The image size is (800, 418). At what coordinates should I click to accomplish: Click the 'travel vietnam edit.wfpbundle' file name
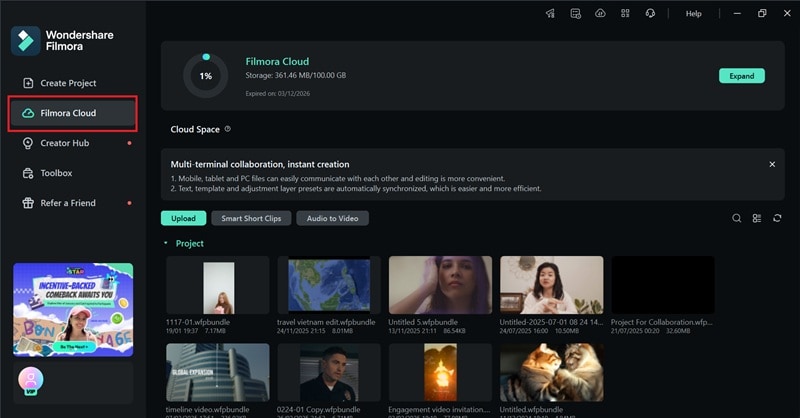coord(326,322)
